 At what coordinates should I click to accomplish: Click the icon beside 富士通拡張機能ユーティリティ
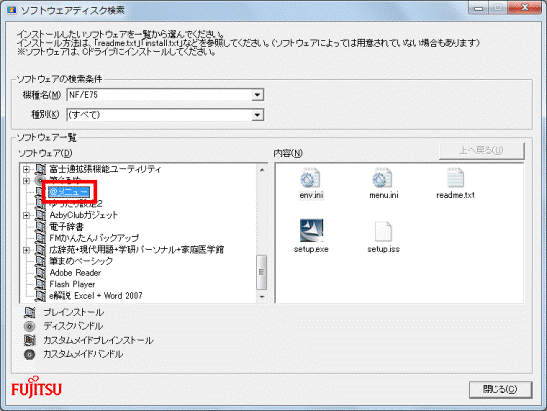40,169
